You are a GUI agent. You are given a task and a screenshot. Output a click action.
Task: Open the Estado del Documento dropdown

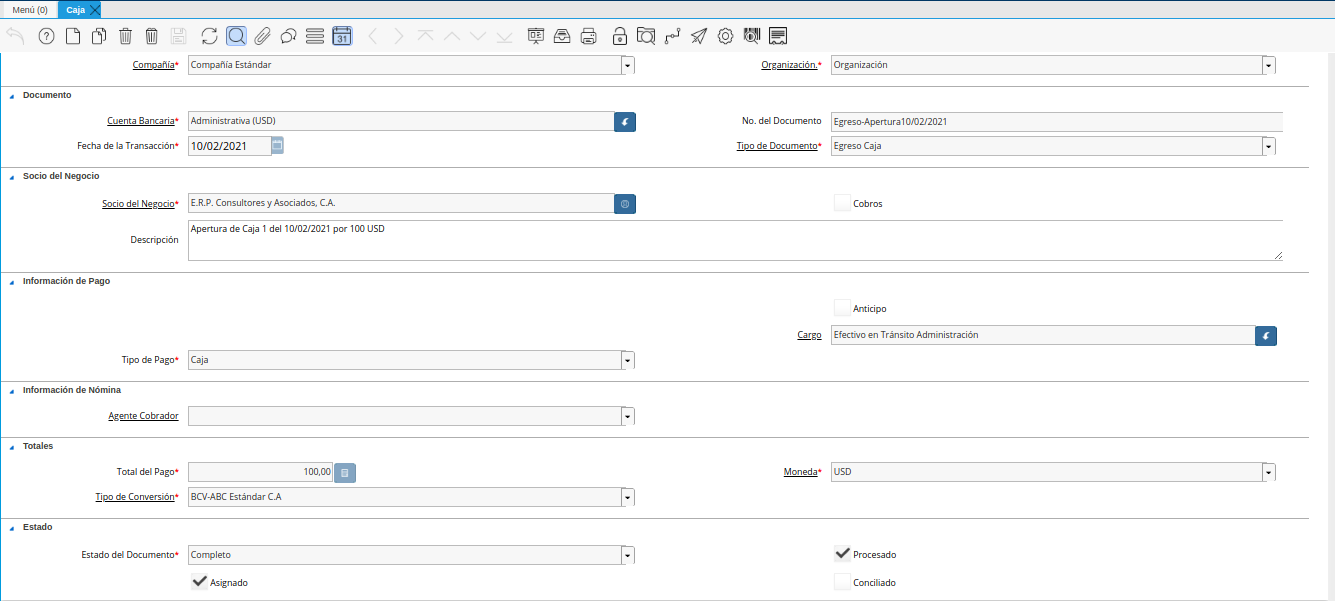(x=627, y=555)
